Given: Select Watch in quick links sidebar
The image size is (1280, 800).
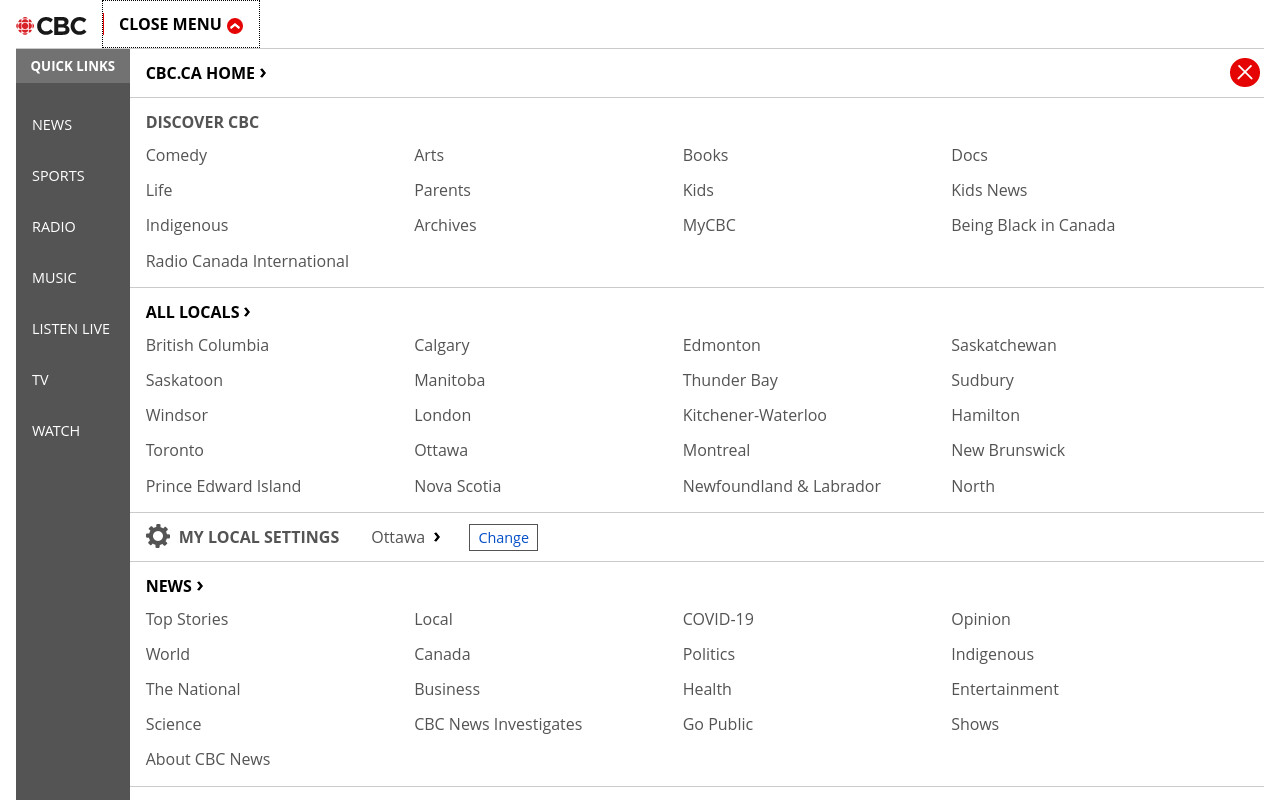Looking at the screenshot, I should 56,431.
